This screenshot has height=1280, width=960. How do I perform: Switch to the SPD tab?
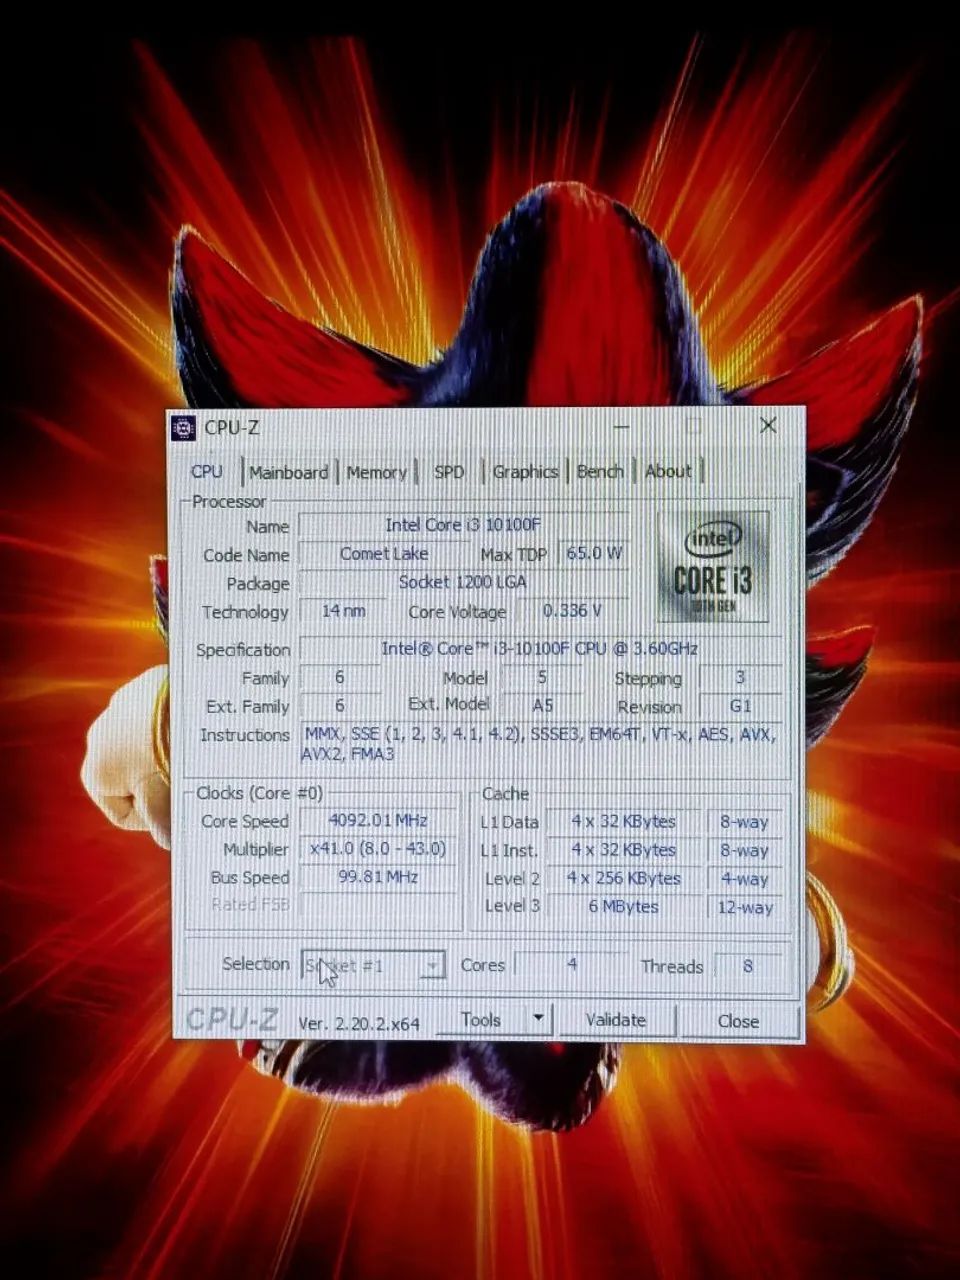(x=449, y=472)
